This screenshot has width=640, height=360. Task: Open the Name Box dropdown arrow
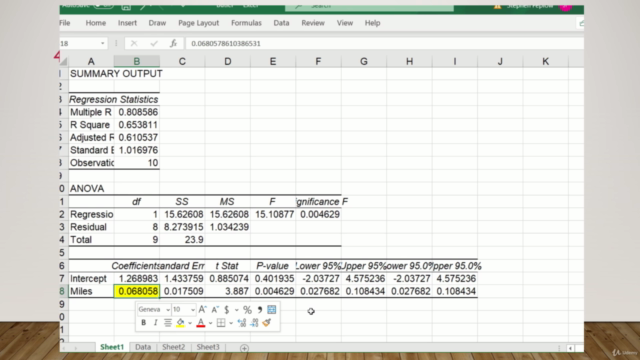[102, 43]
